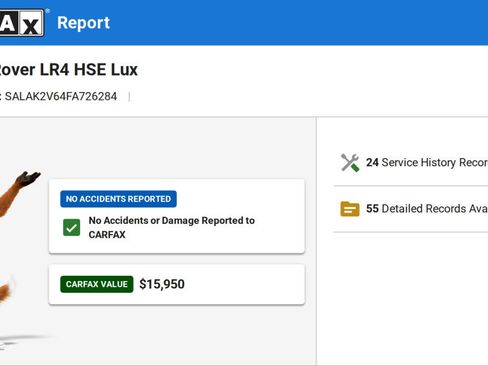Open the 24 Service History Records row

(411, 163)
